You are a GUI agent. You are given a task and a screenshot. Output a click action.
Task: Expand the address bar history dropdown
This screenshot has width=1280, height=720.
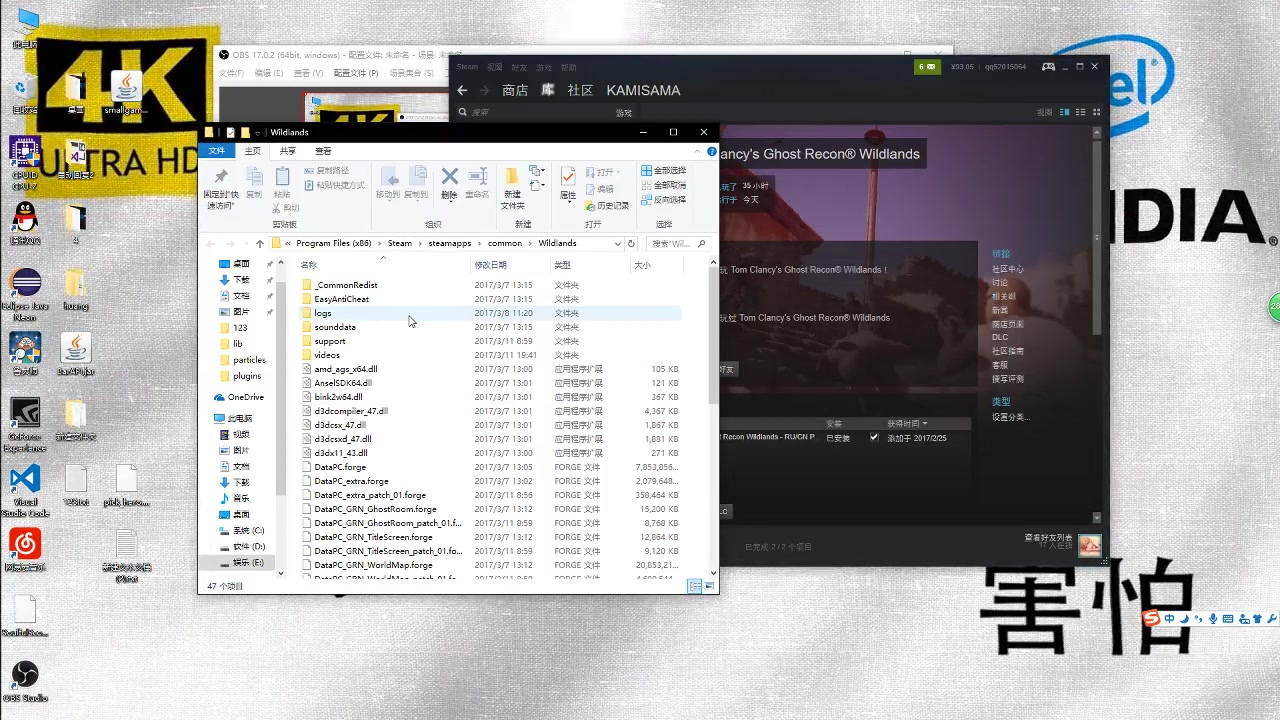point(618,243)
